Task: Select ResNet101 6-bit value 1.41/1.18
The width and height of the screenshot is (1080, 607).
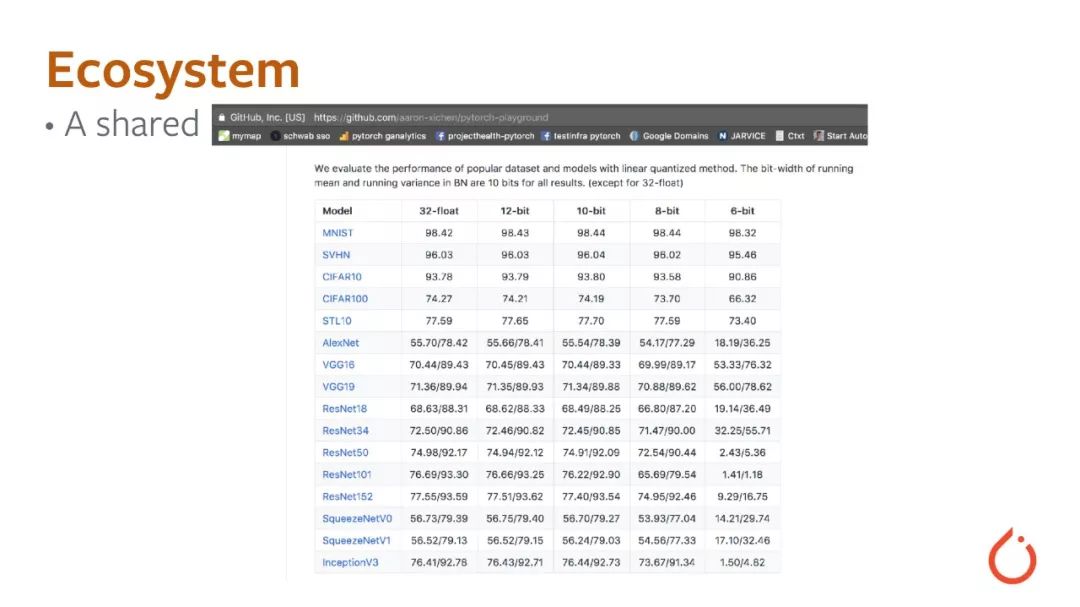Action: (x=742, y=475)
